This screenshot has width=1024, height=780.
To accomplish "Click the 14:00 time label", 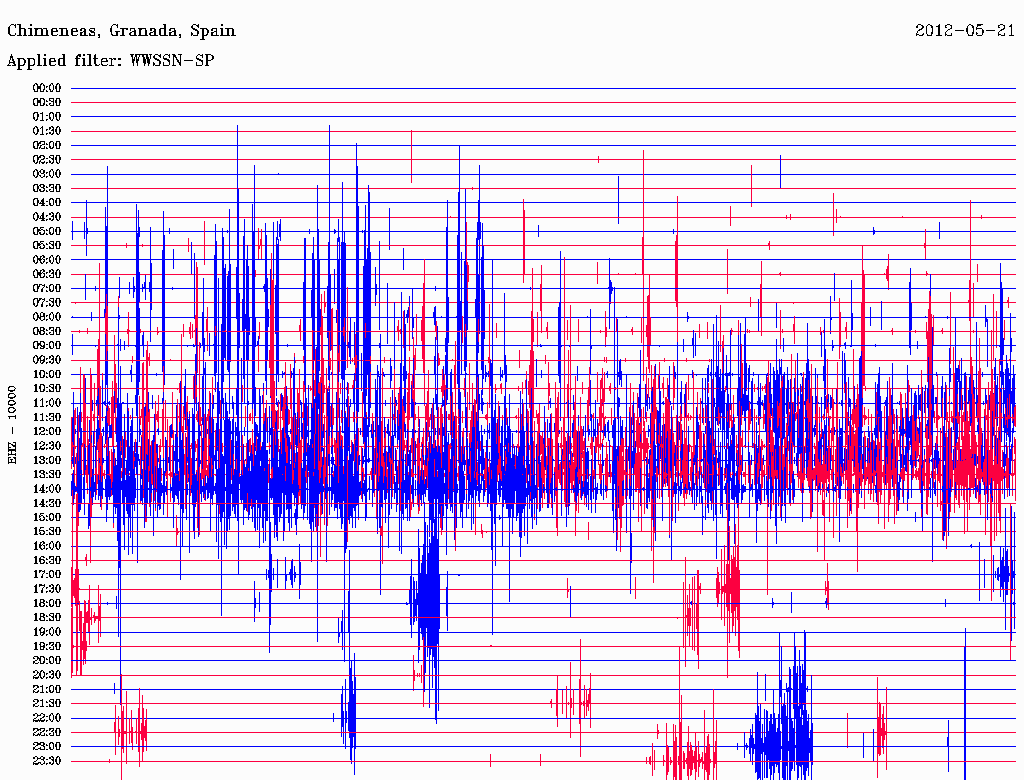I will 47,489.
